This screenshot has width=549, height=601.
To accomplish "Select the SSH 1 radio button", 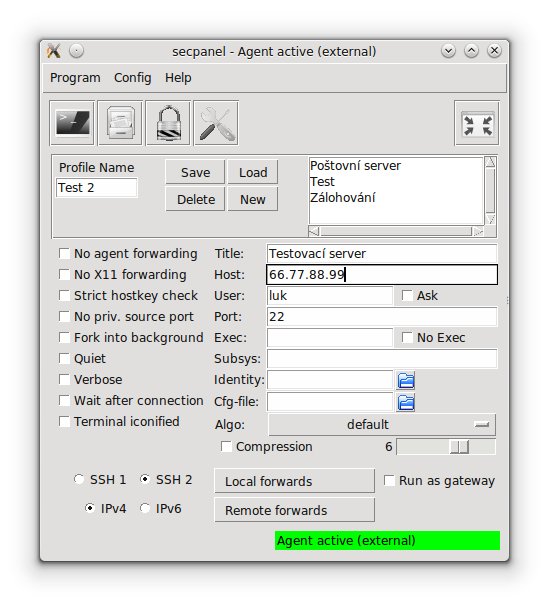I will 79,479.
